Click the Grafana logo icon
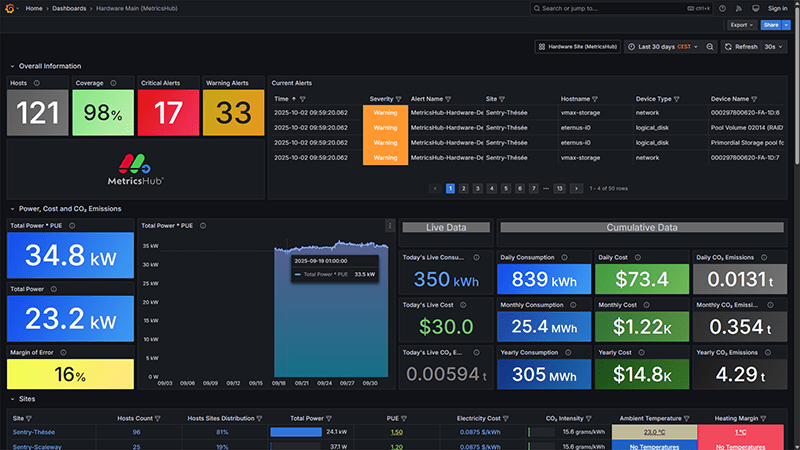This screenshot has height=450, width=800. 11,8
